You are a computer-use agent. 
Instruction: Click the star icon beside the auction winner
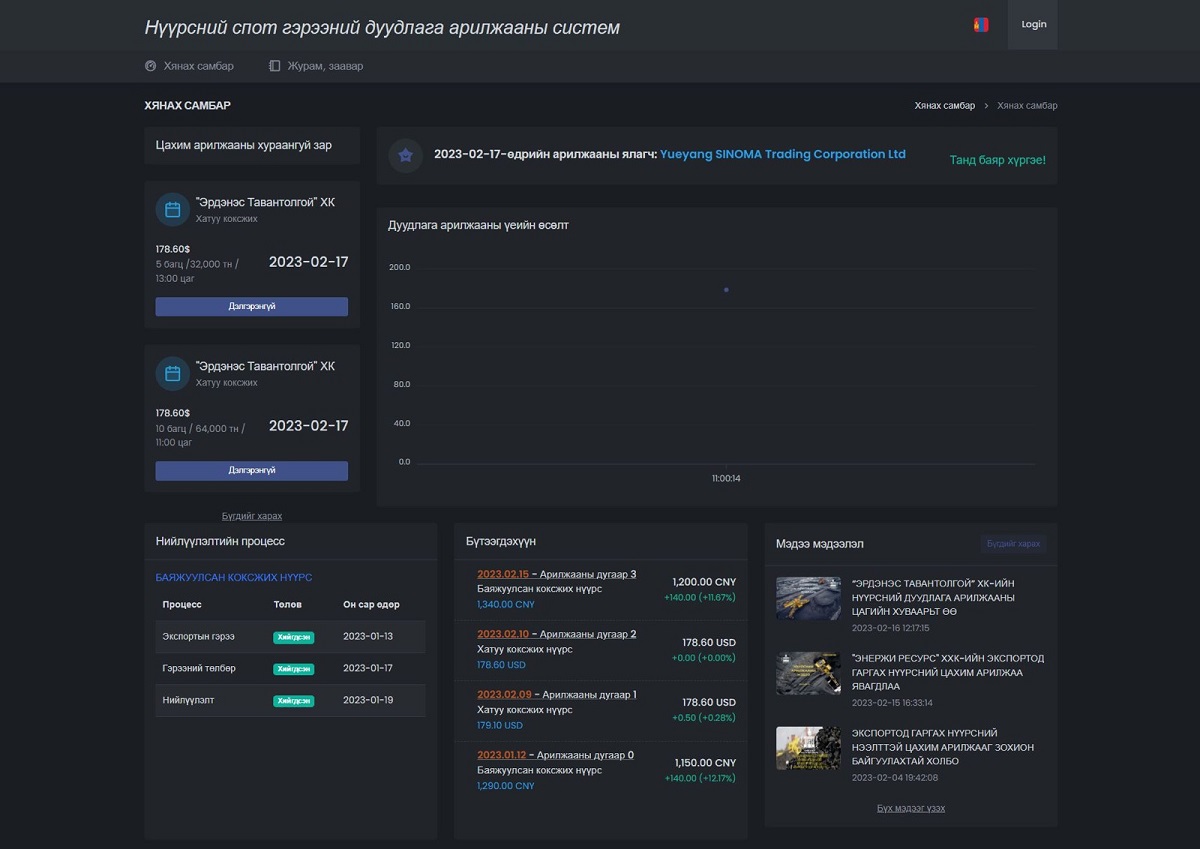pos(405,156)
